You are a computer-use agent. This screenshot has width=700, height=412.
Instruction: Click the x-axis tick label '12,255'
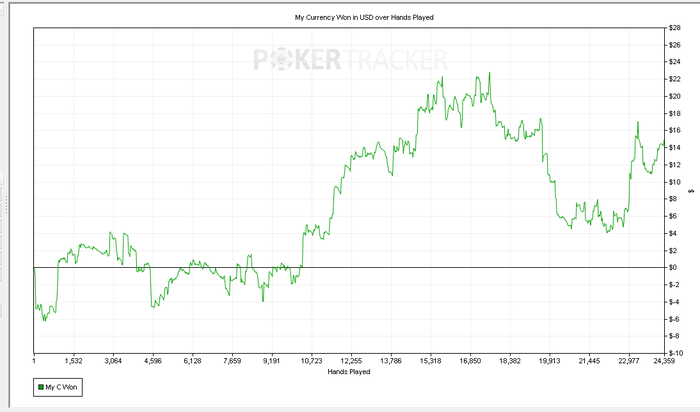(x=351, y=361)
